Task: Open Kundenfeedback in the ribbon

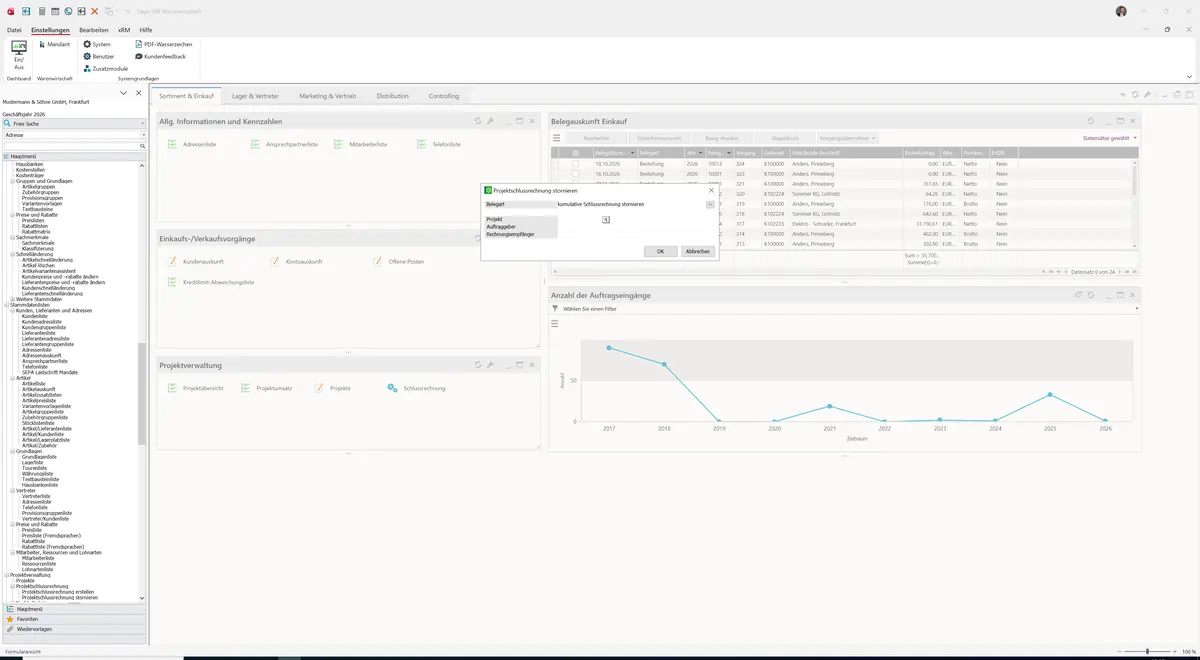Action: pos(160,56)
